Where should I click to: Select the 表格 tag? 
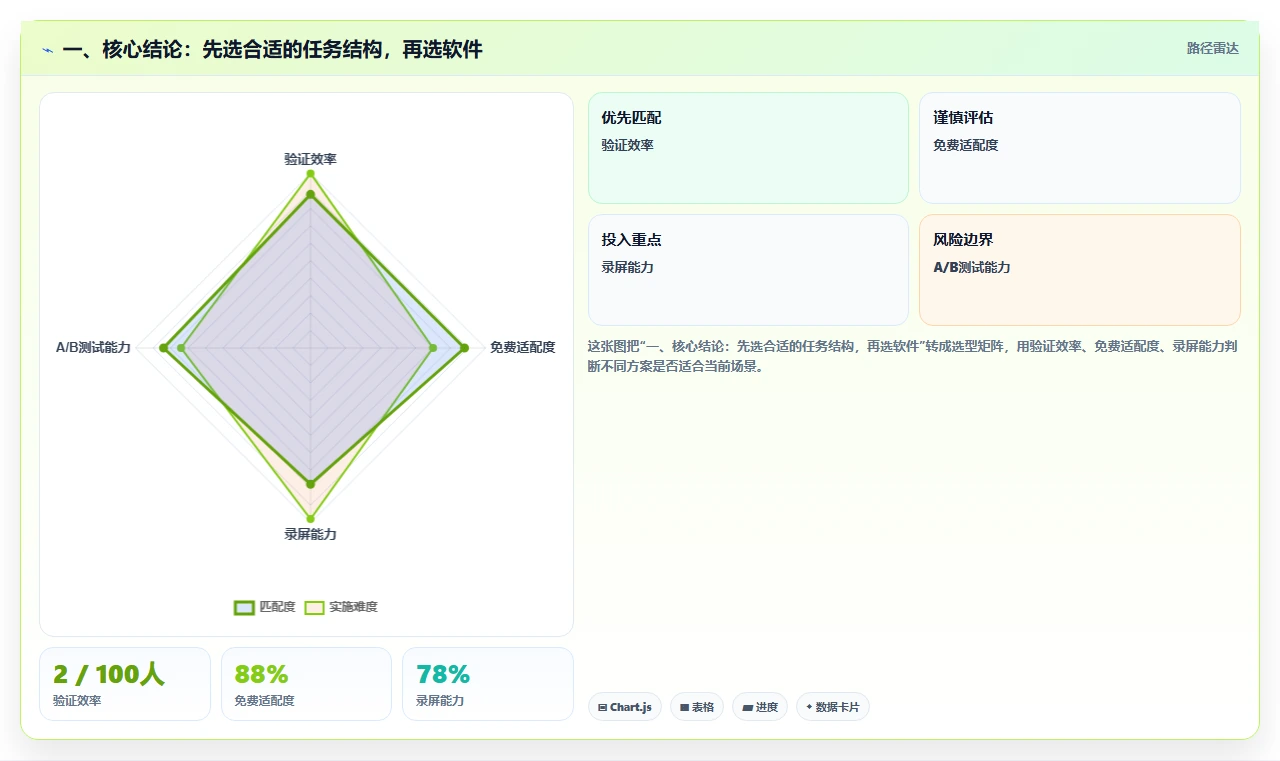(697, 707)
